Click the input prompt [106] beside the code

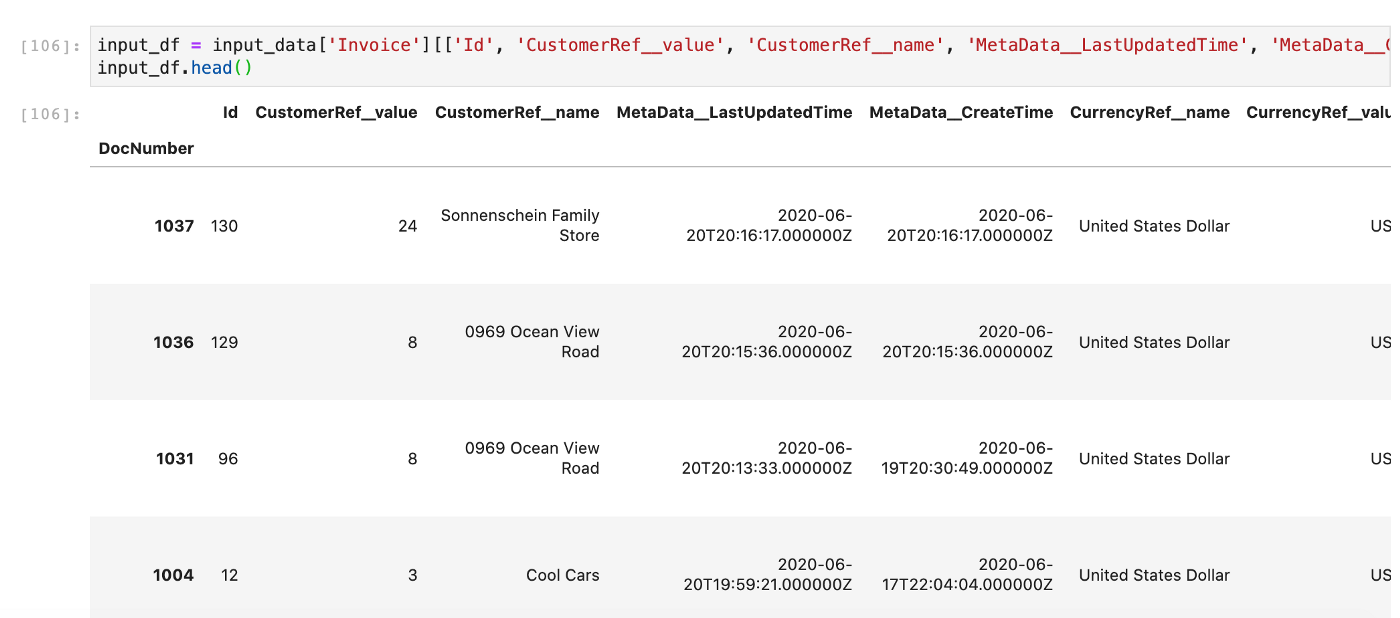50,46
